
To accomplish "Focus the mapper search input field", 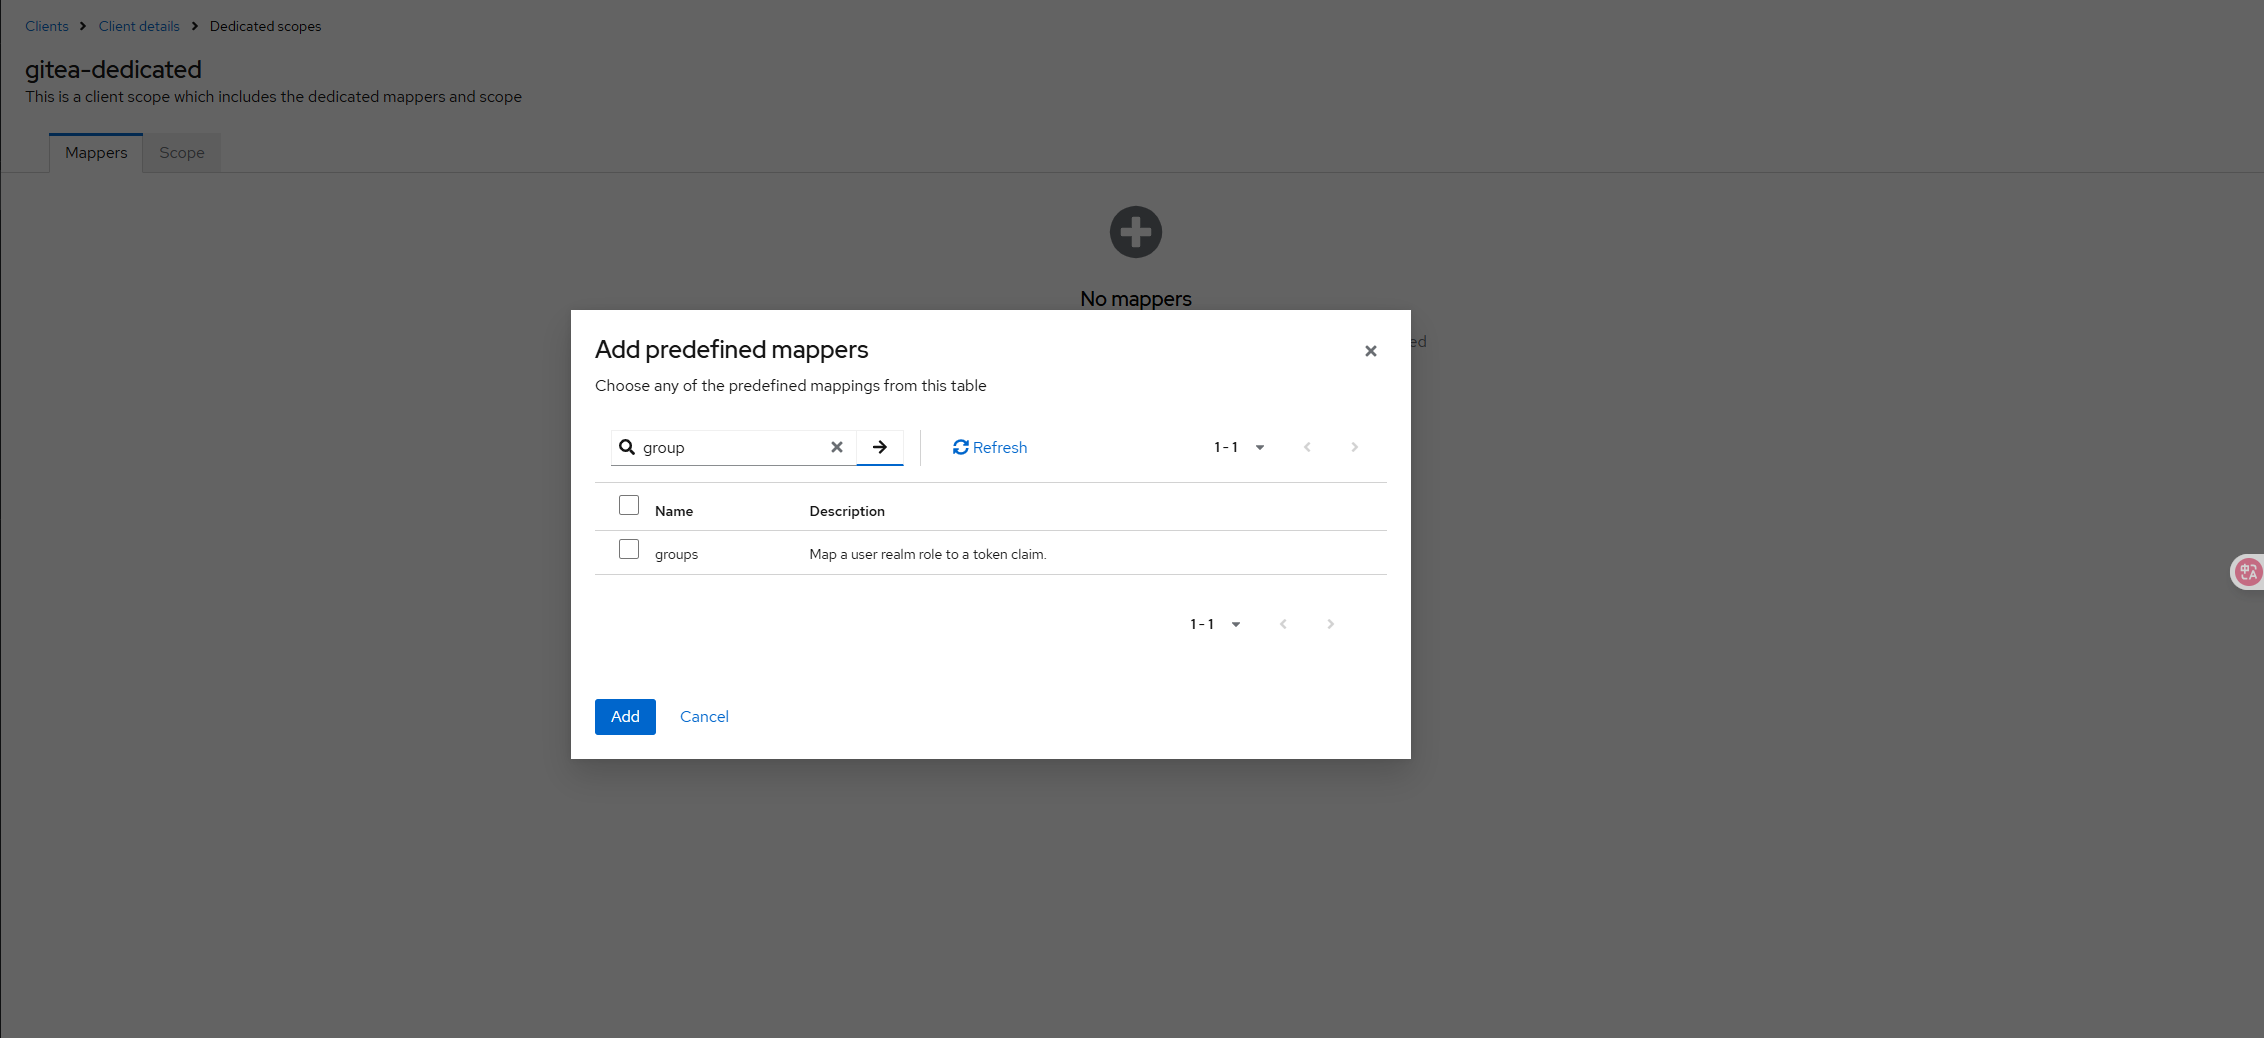I will (733, 447).
